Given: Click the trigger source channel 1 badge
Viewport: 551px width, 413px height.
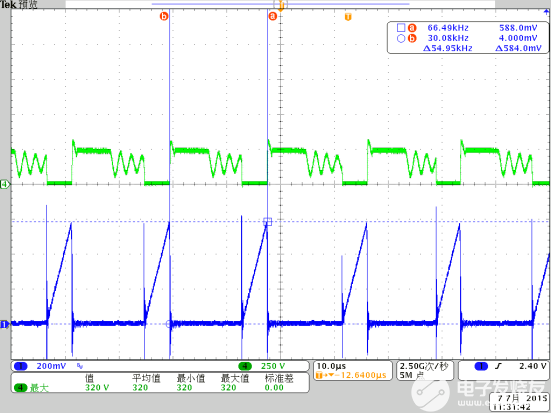Looking at the screenshot, I should [481, 366].
